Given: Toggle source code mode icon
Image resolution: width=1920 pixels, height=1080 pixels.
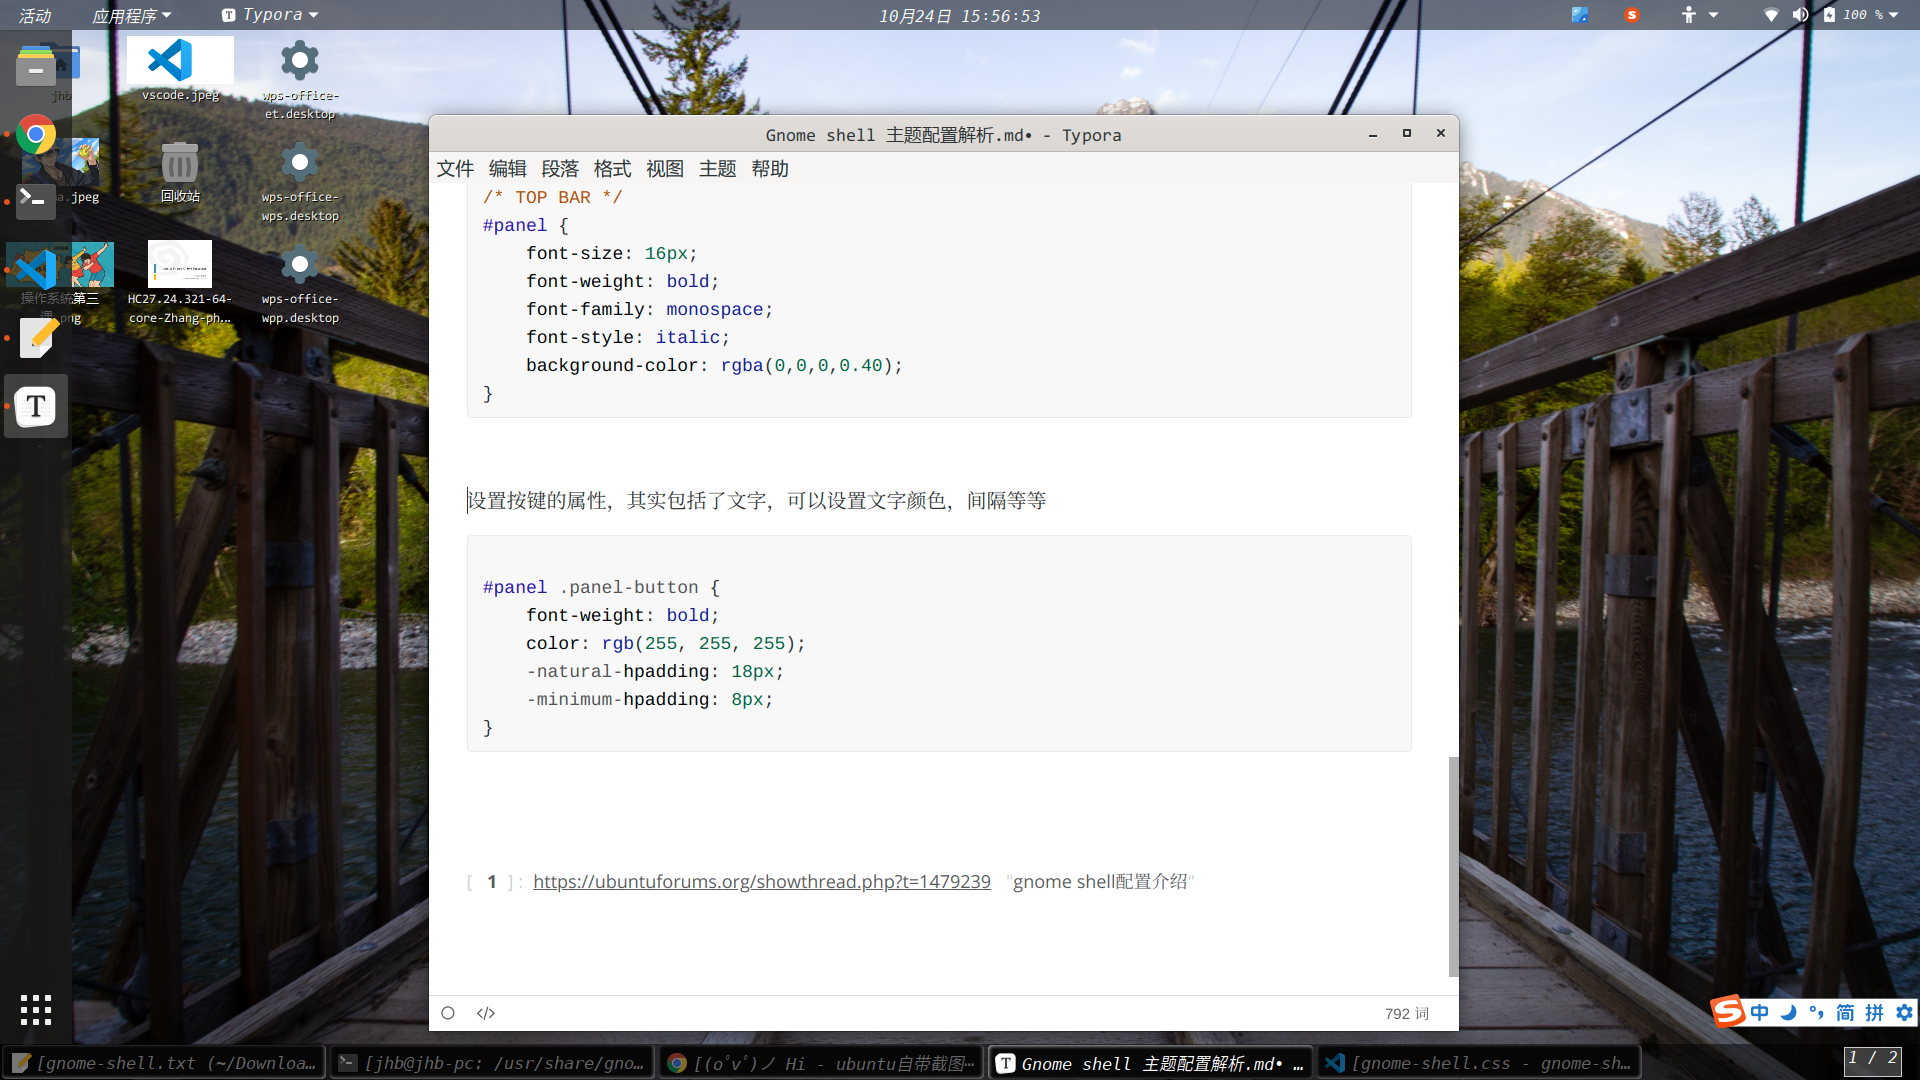Looking at the screenshot, I should (x=486, y=1013).
